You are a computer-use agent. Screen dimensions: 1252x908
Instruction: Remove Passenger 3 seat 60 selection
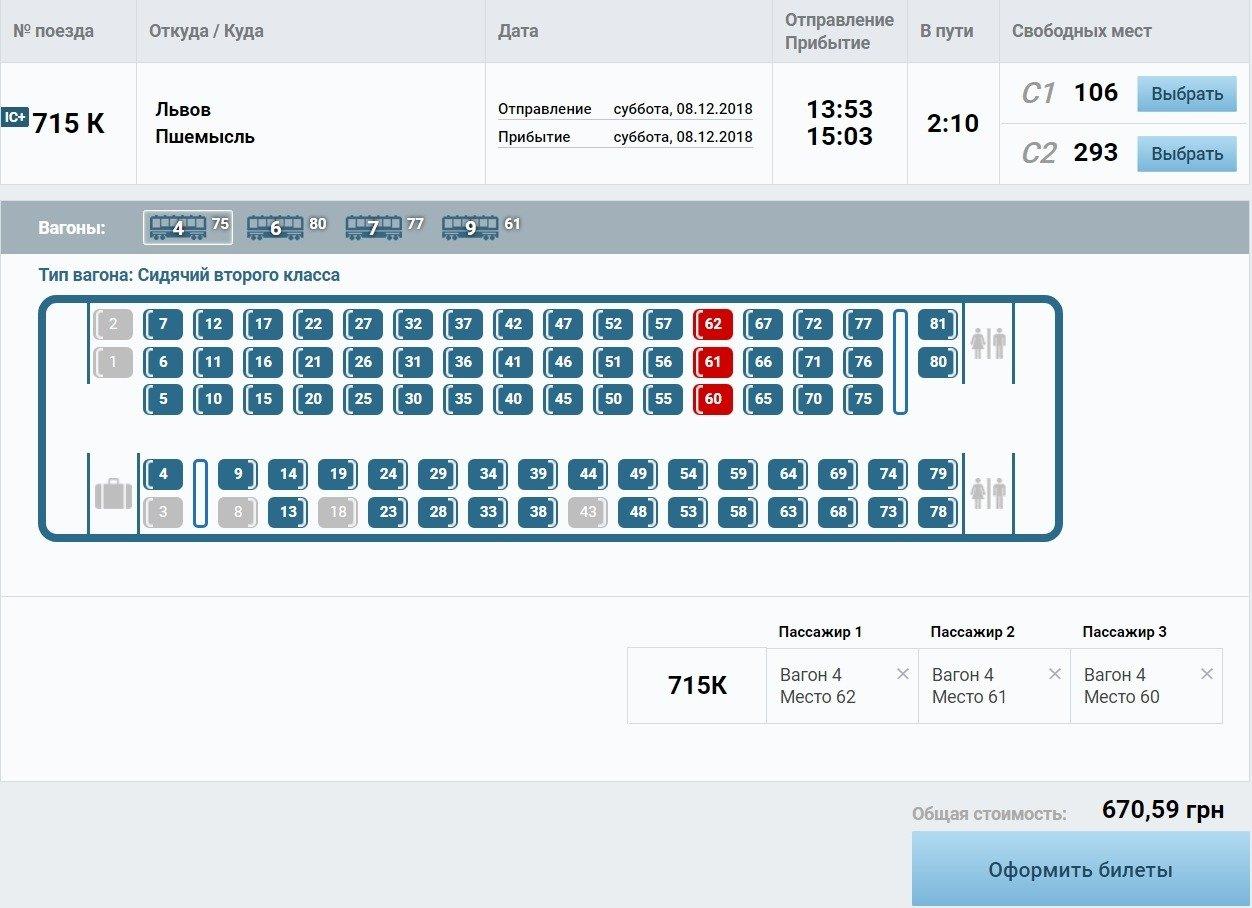point(1207,674)
